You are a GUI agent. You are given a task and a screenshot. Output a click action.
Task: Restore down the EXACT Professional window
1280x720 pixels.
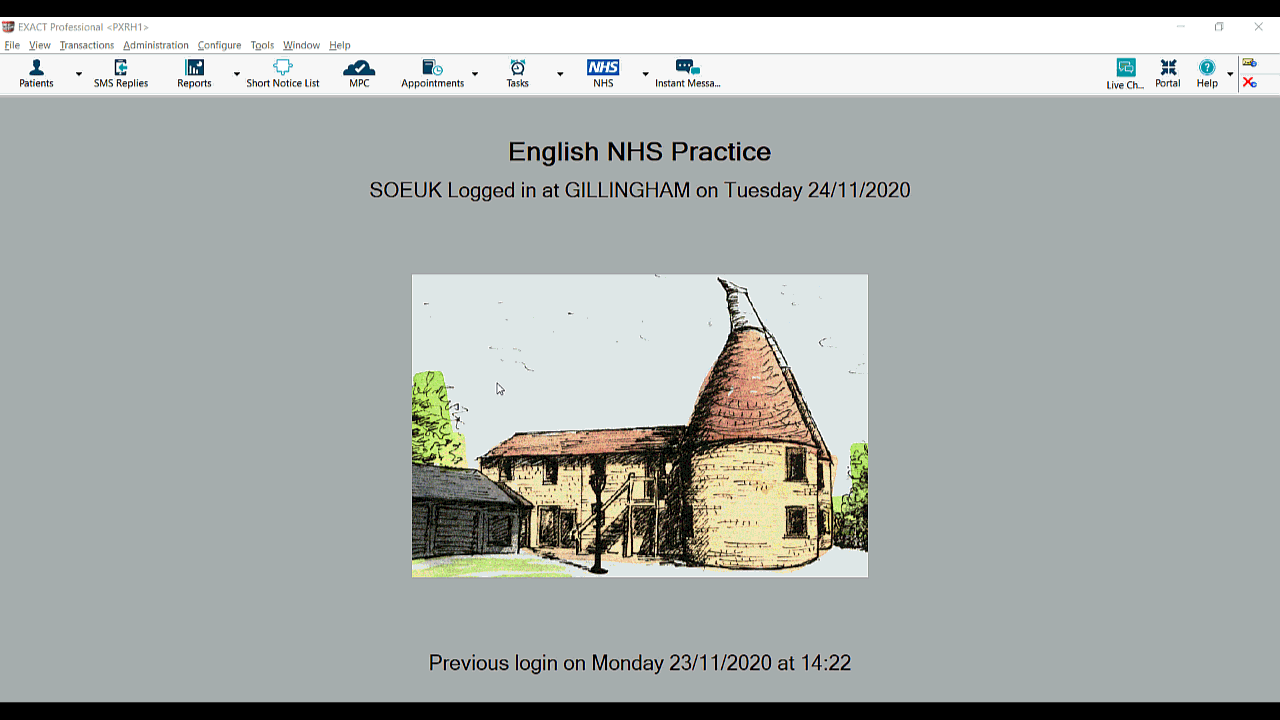click(x=1219, y=27)
